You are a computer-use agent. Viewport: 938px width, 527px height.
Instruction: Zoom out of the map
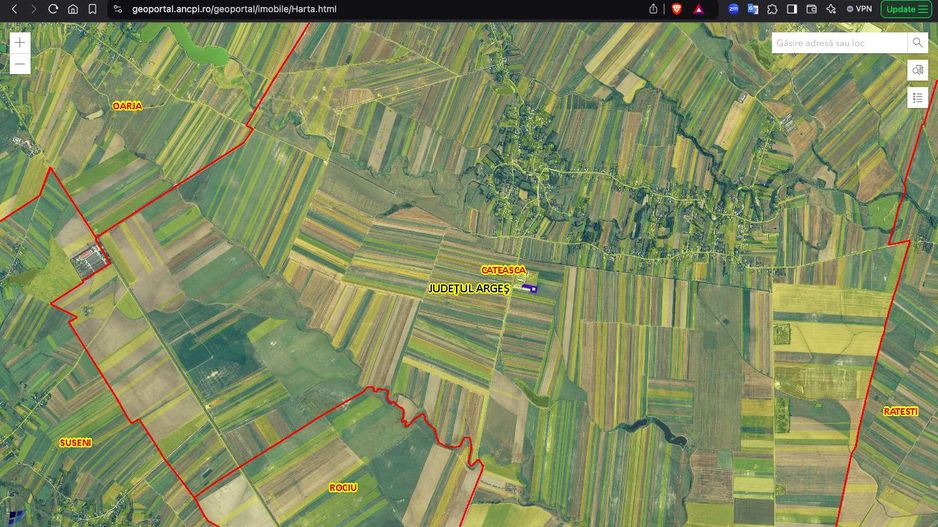click(x=19, y=65)
